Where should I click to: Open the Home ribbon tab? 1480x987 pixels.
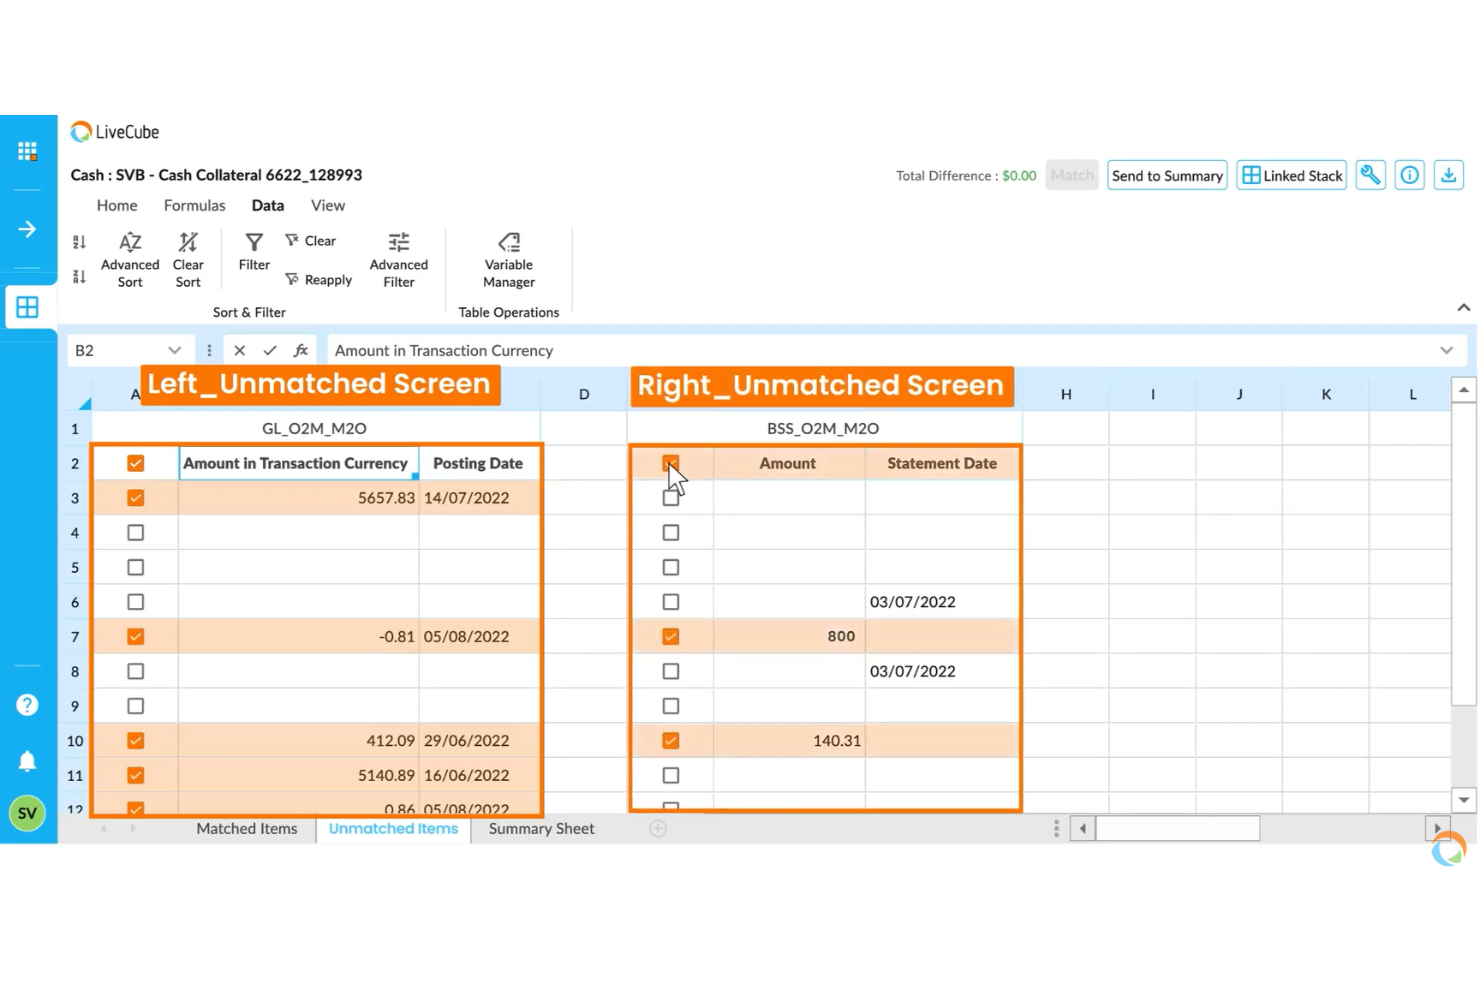click(117, 205)
